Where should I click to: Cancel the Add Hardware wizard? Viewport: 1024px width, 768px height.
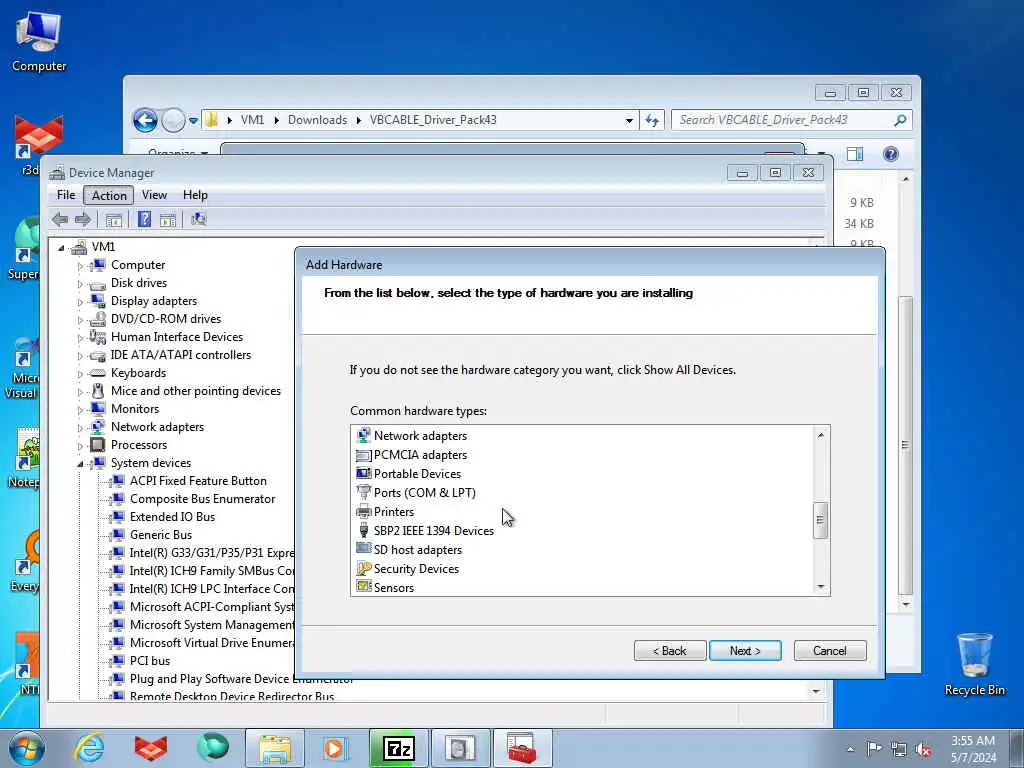[x=830, y=650]
